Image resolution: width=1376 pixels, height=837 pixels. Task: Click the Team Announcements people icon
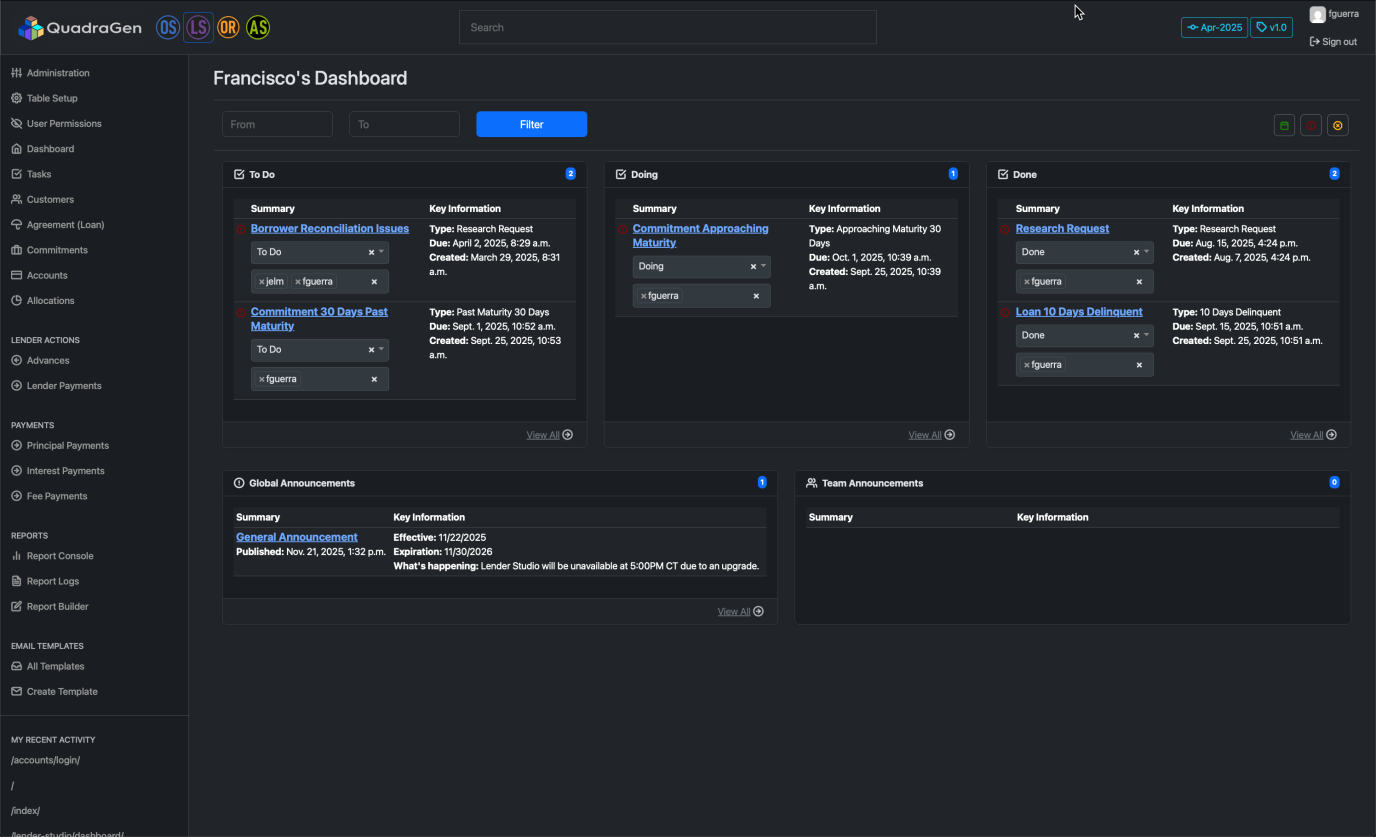point(812,483)
